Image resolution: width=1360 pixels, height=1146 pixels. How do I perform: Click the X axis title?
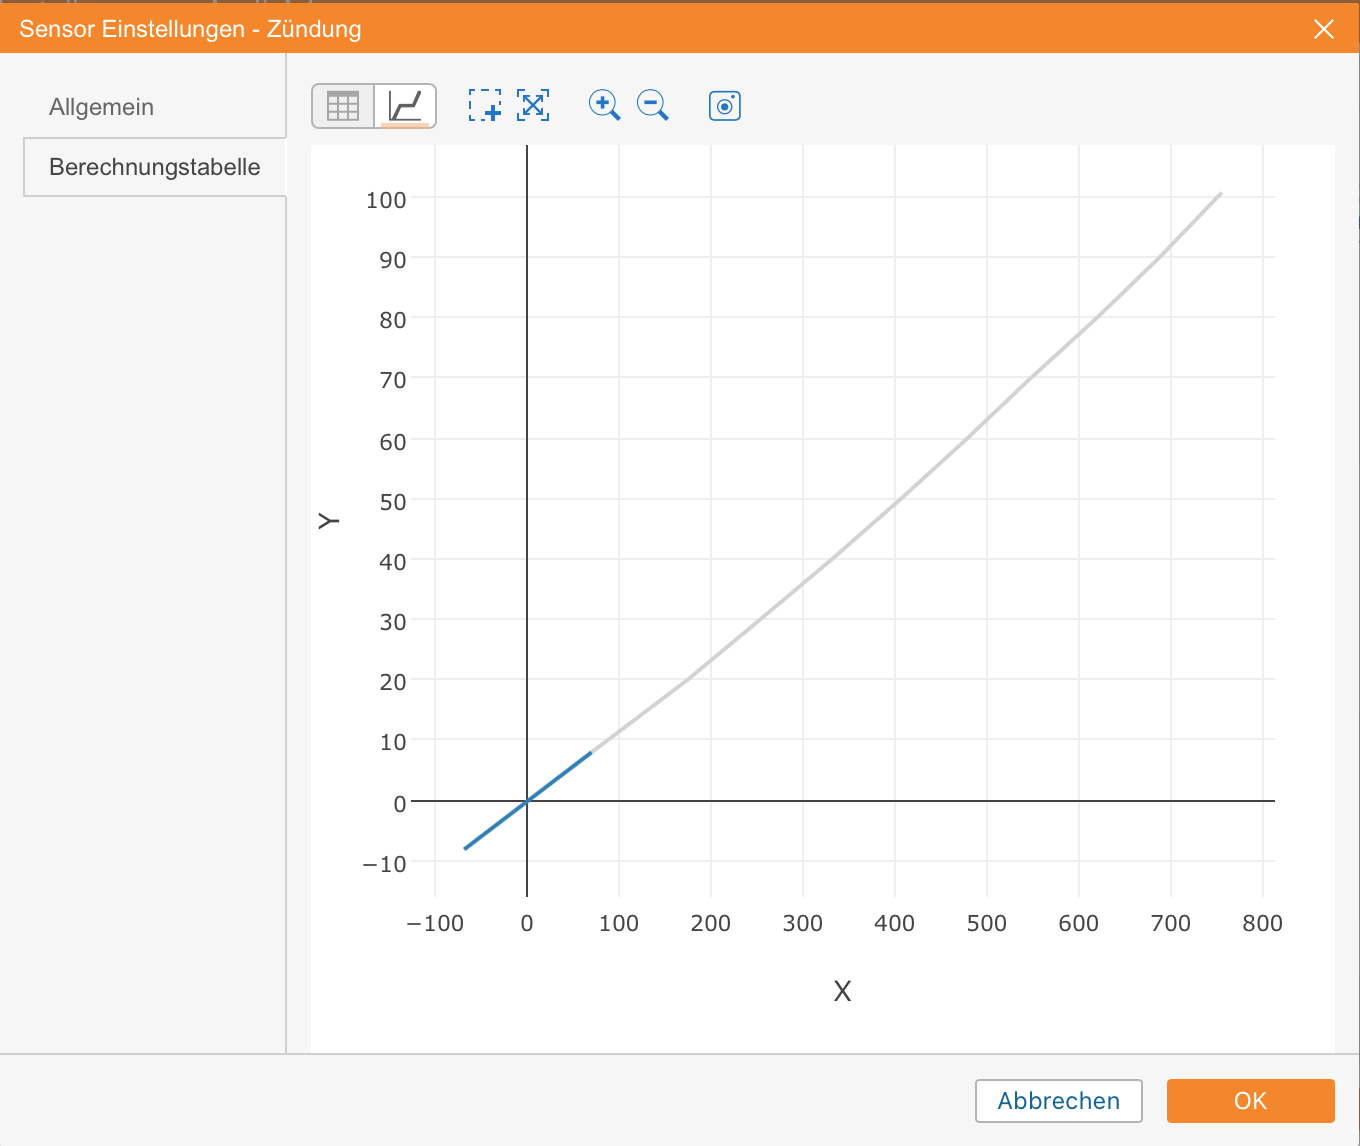coord(842,991)
